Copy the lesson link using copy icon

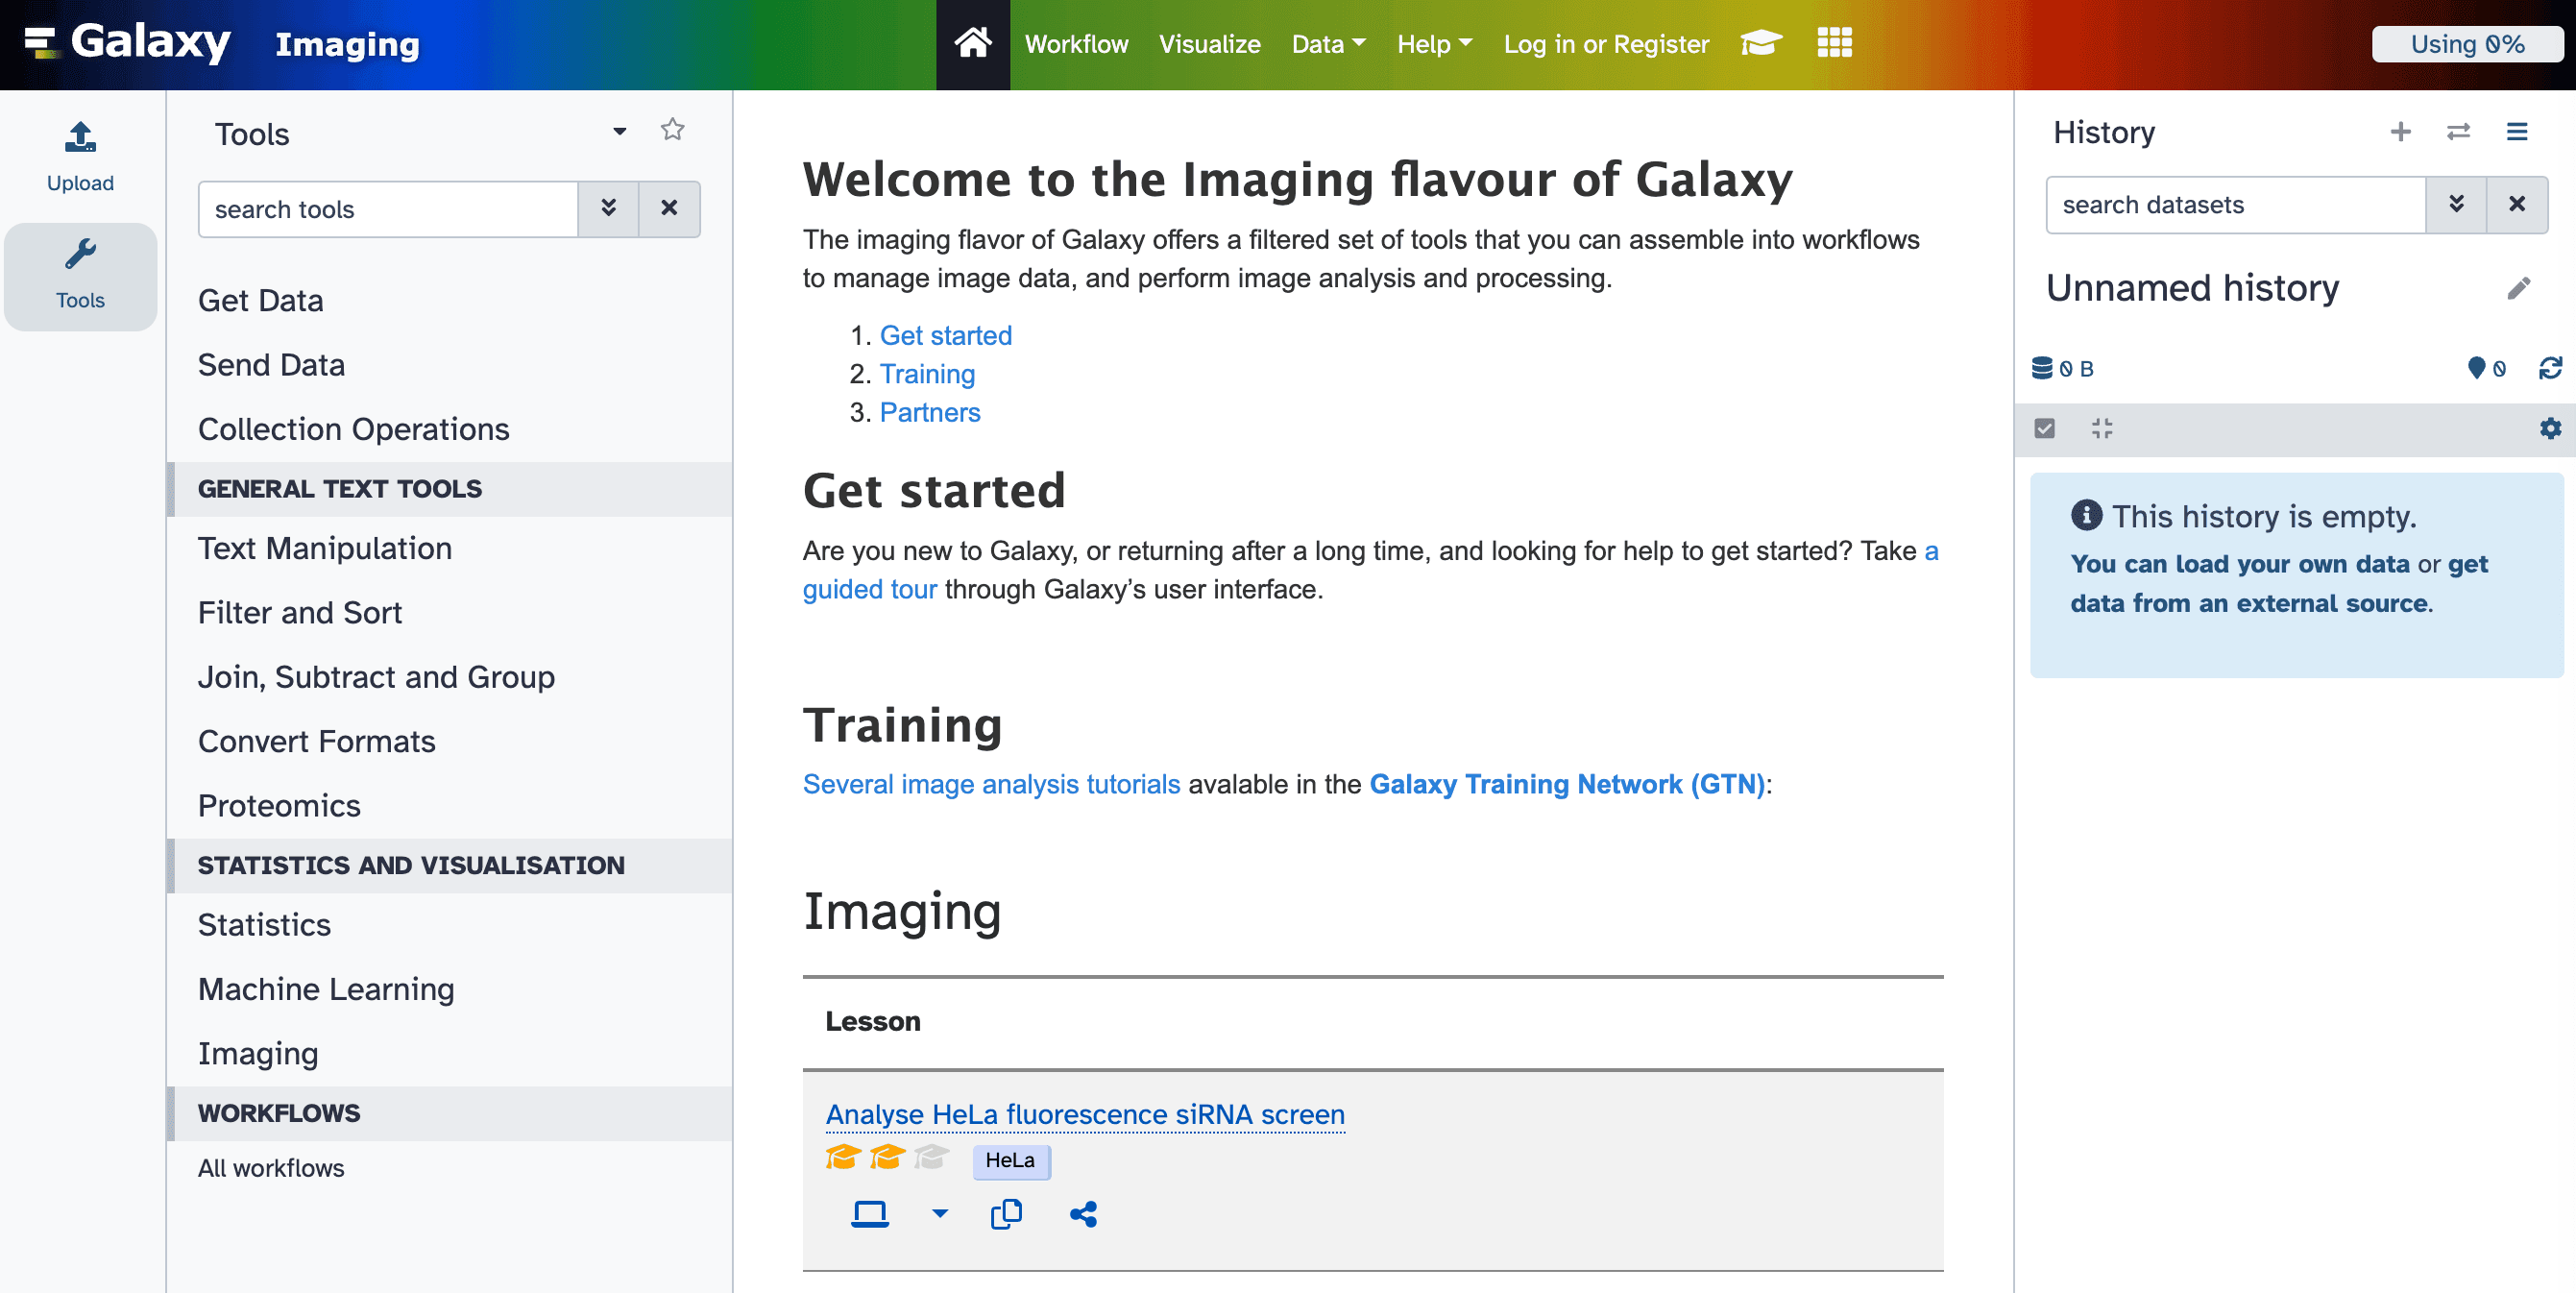click(1005, 1215)
